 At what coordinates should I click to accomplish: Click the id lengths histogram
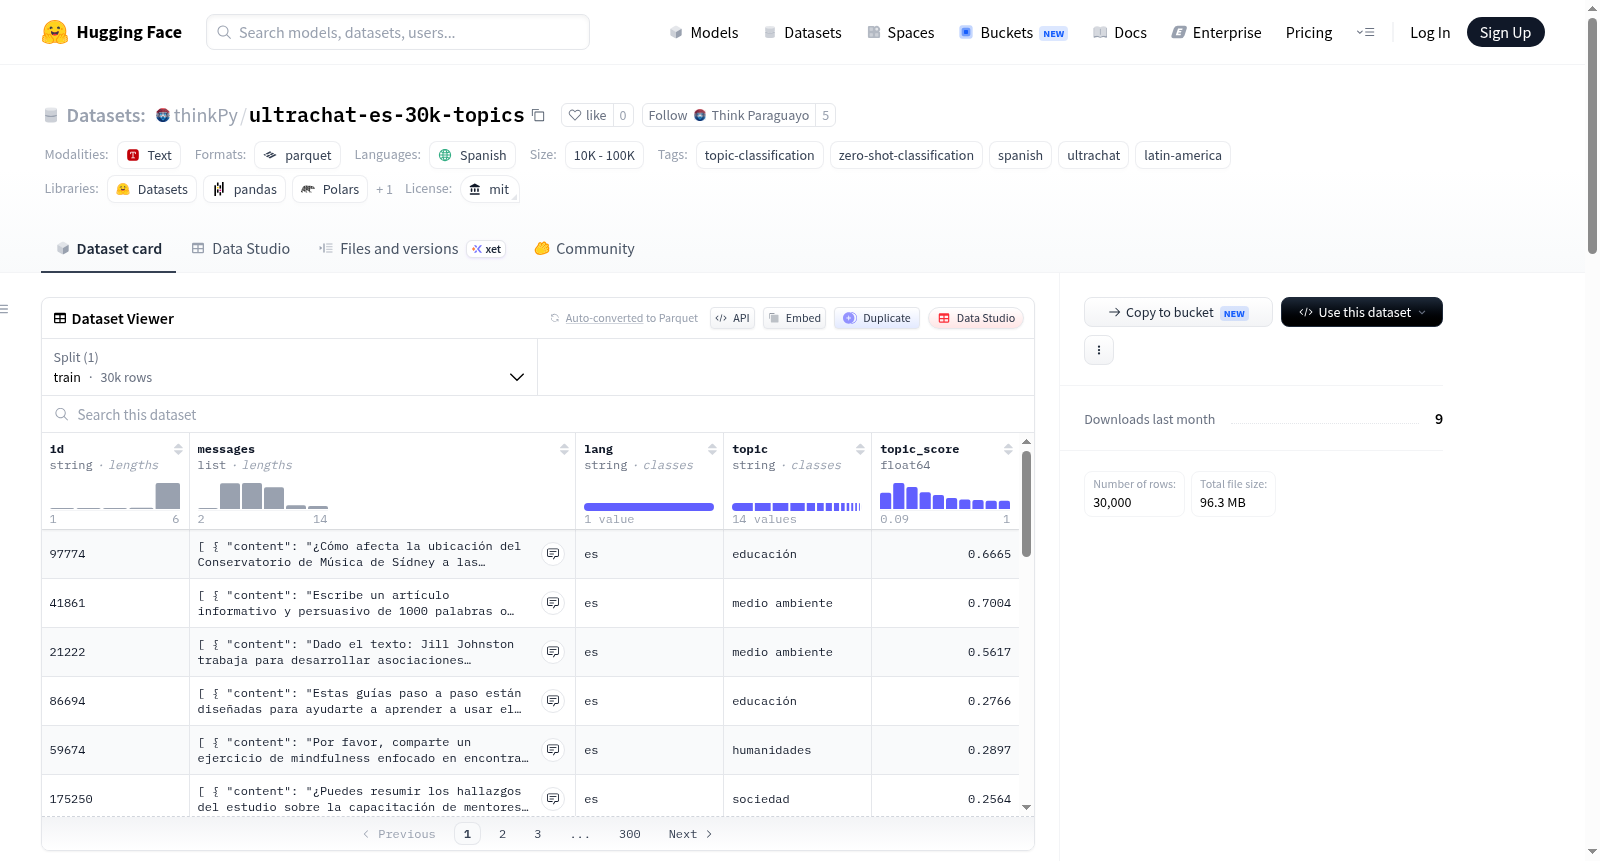coord(115,496)
